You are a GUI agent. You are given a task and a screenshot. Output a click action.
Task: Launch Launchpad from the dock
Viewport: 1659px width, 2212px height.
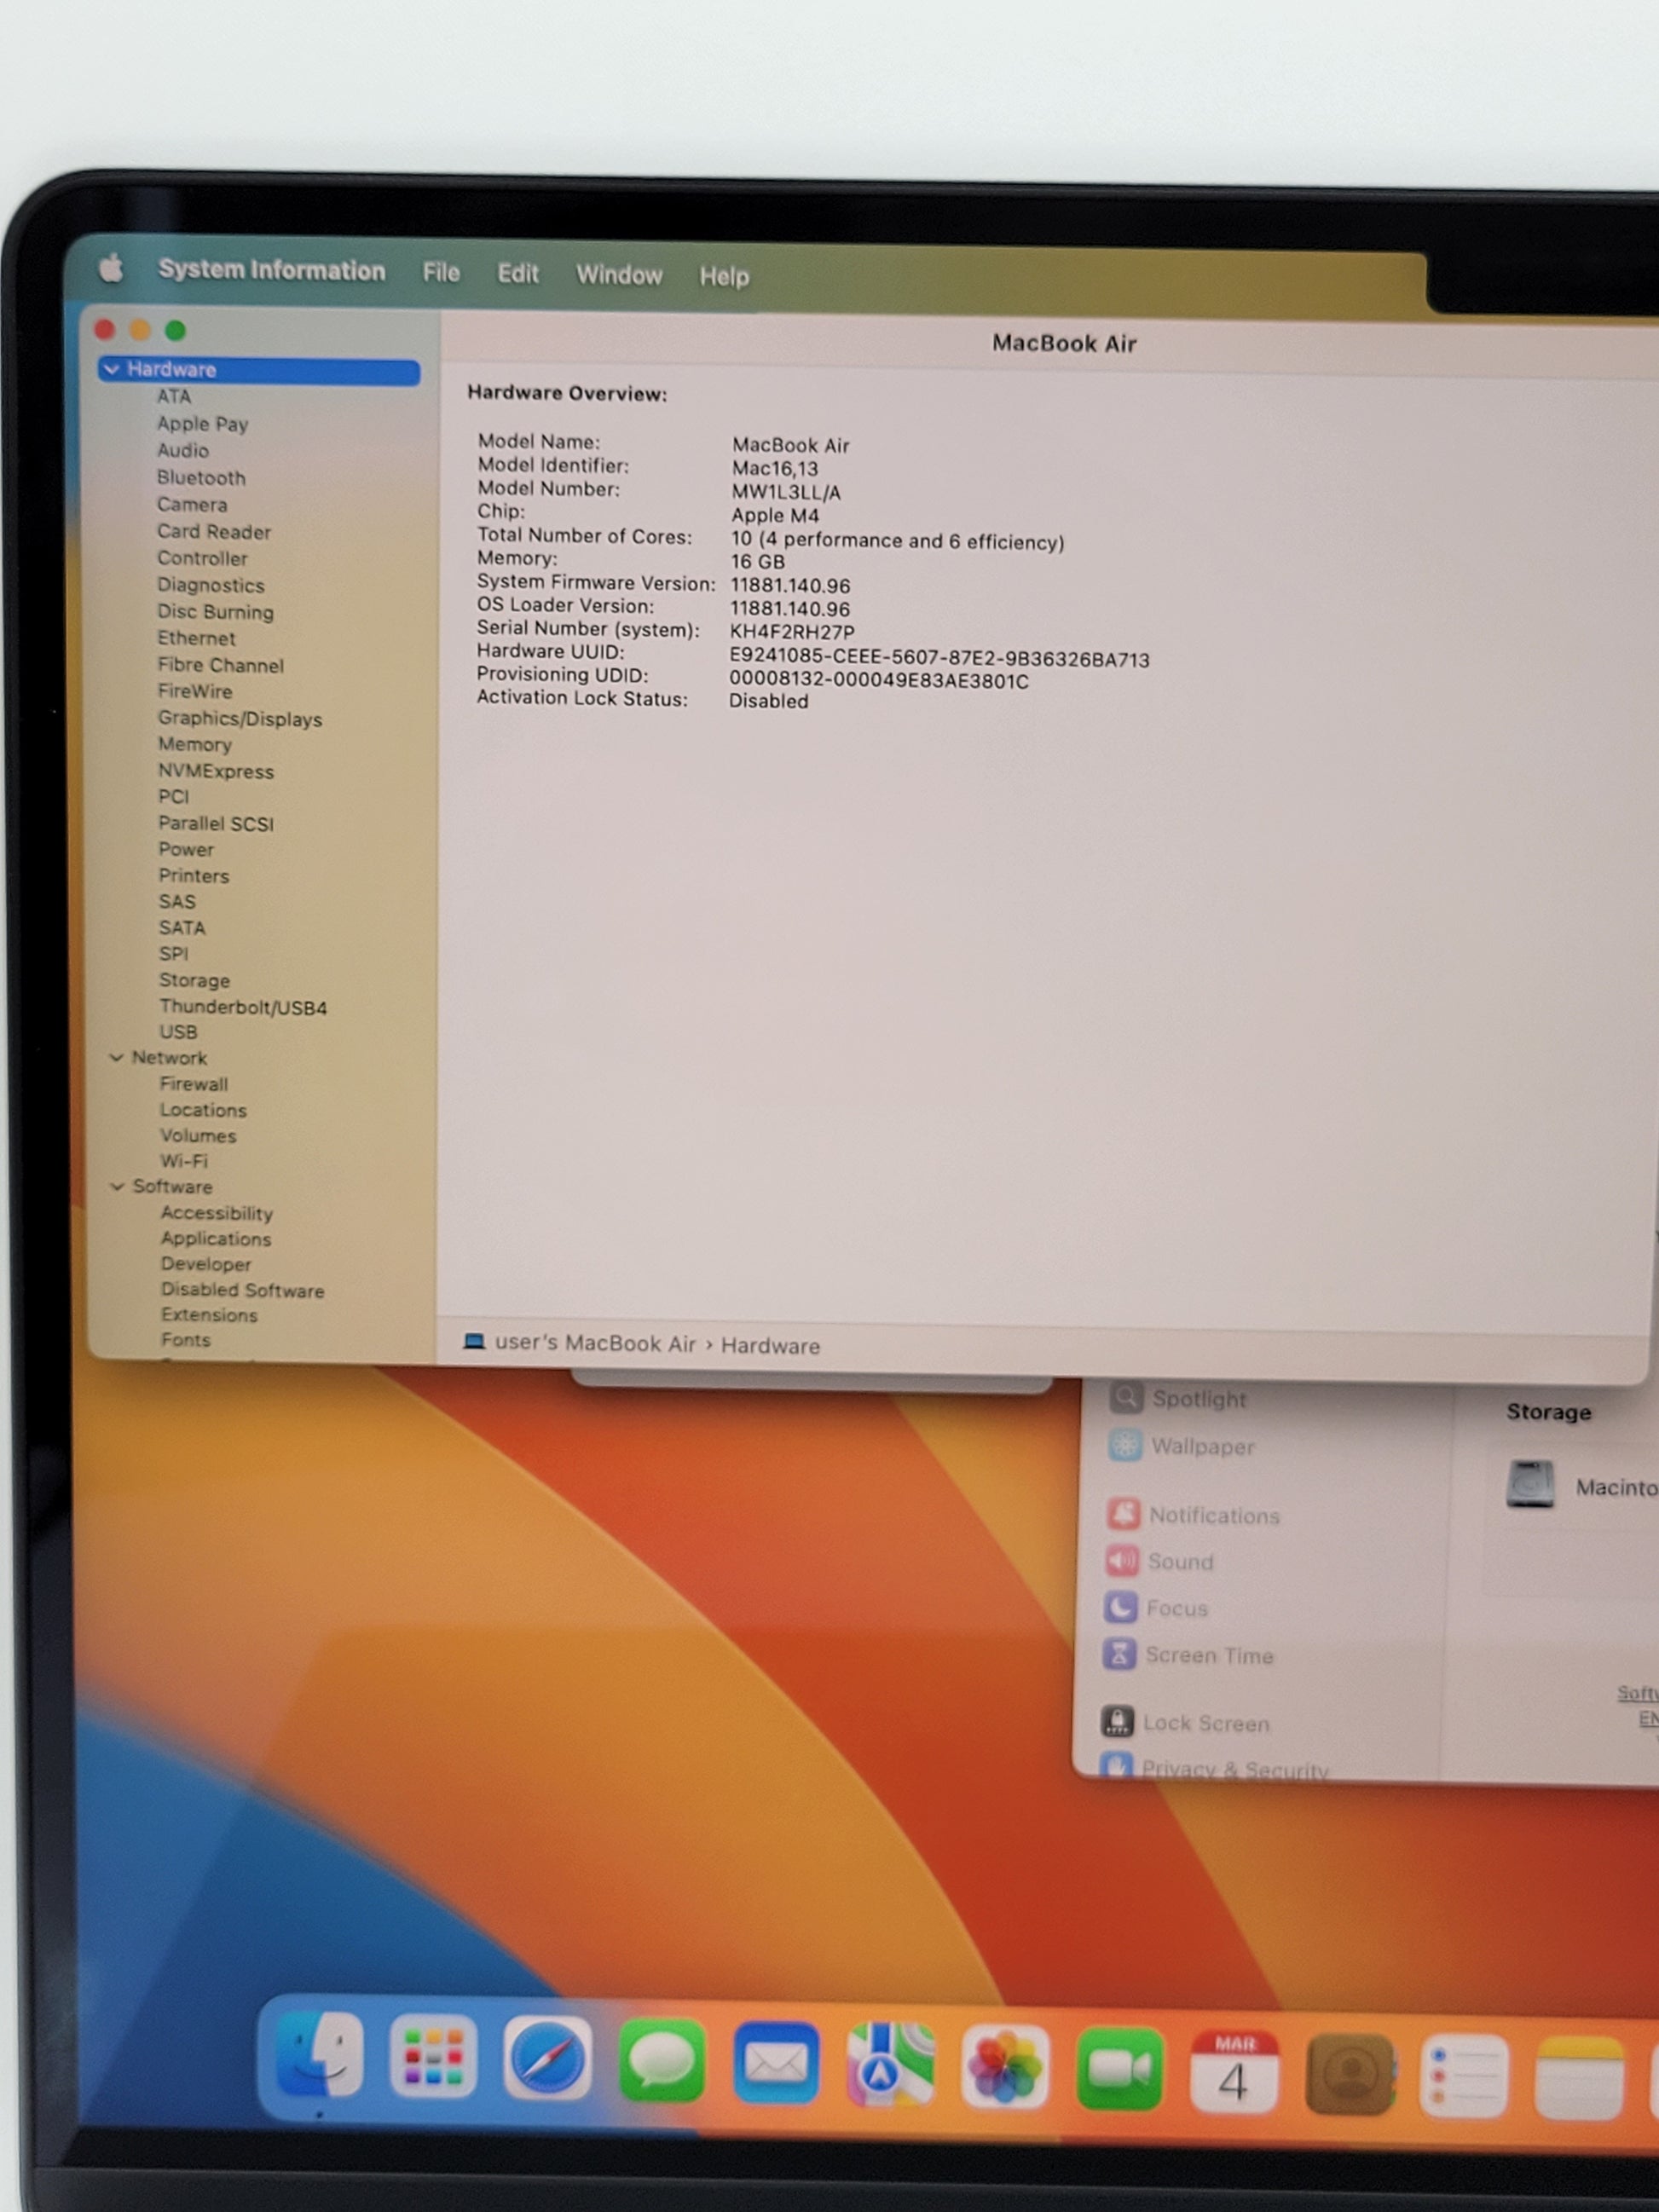pos(433,2058)
